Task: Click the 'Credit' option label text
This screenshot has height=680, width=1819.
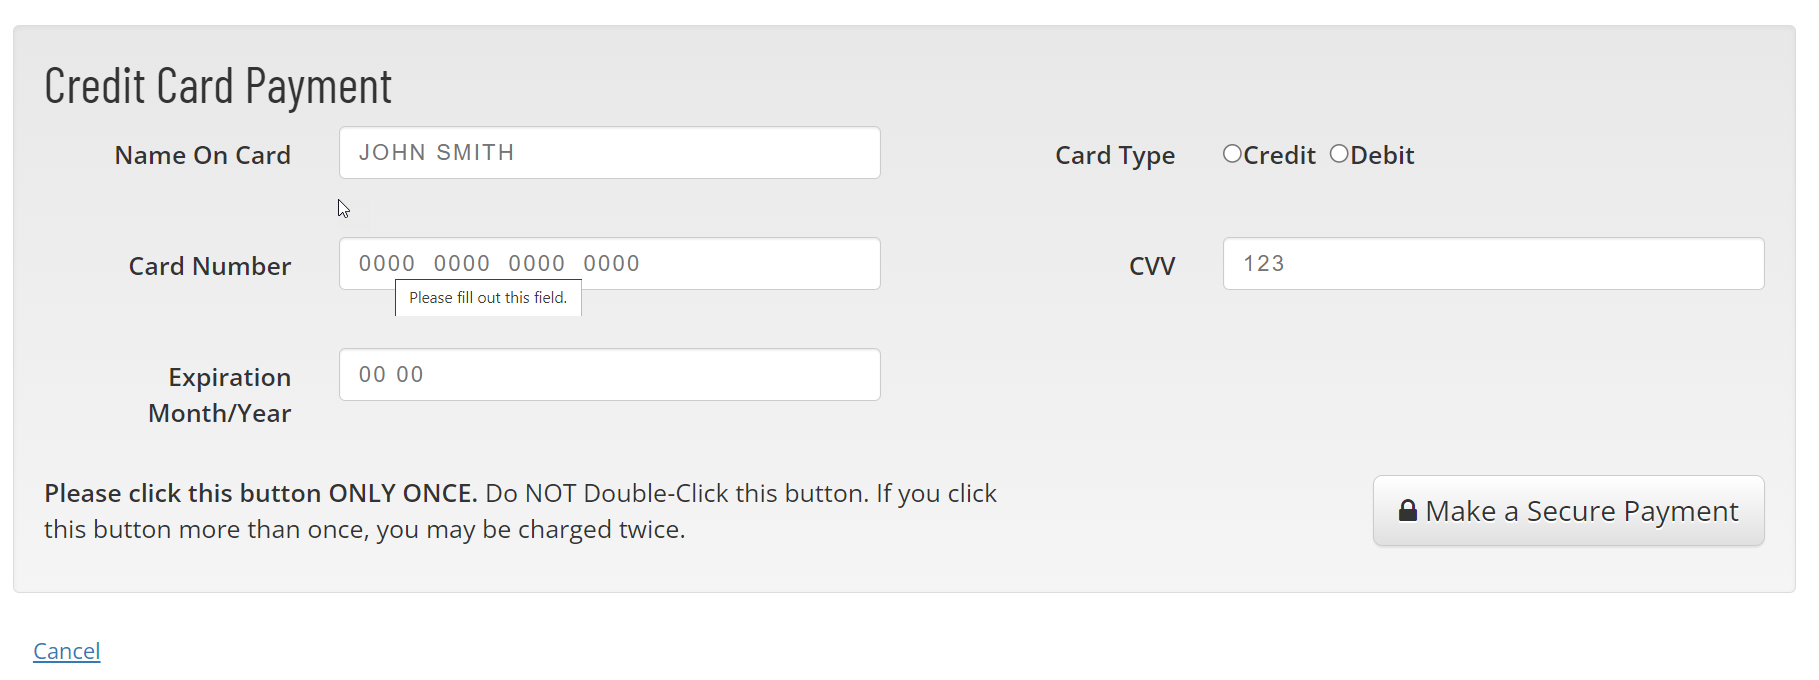Action: [1279, 155]
